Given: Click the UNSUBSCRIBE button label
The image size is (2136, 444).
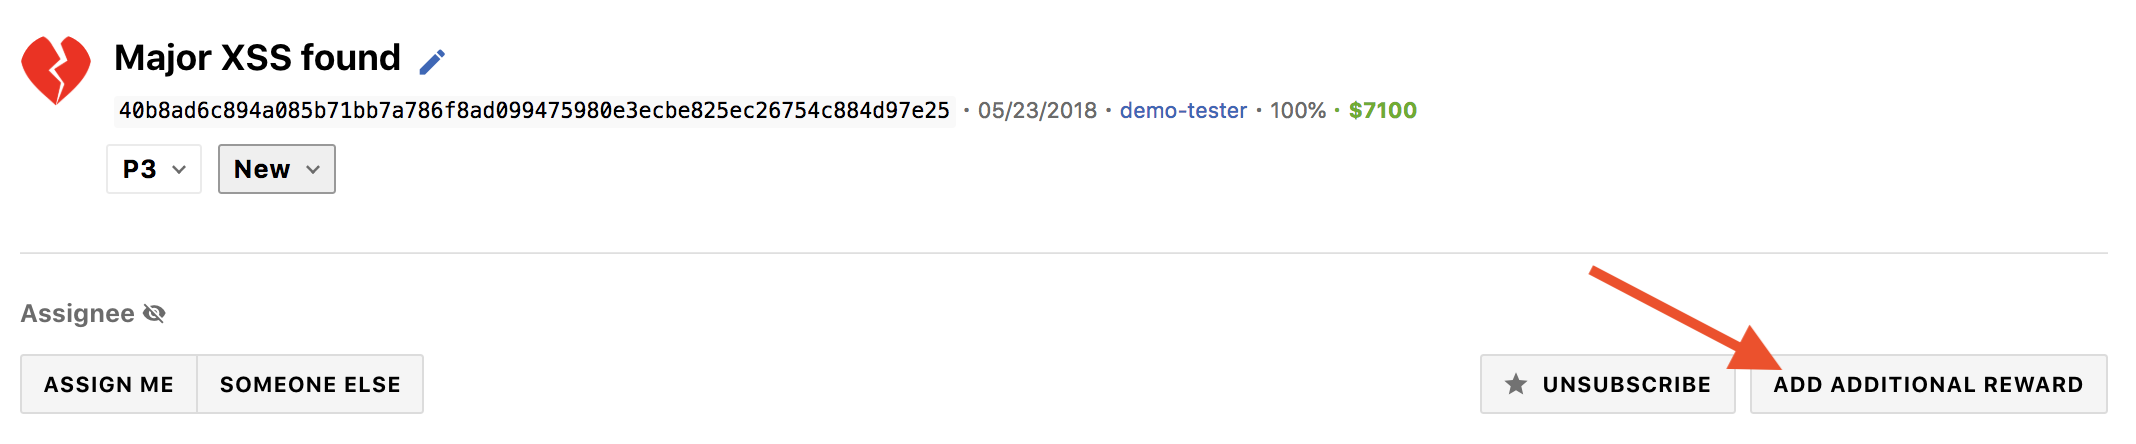Looking at the screenshot, I should [1627, 385].
